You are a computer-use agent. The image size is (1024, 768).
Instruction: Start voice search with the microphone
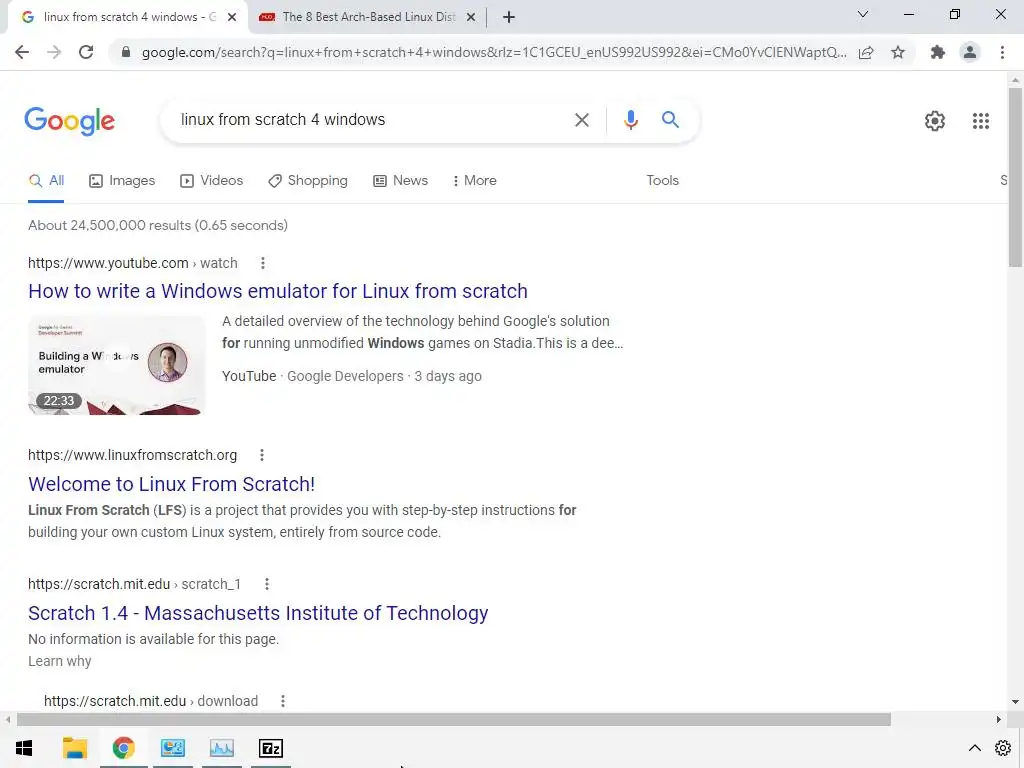tap(630, 120)
